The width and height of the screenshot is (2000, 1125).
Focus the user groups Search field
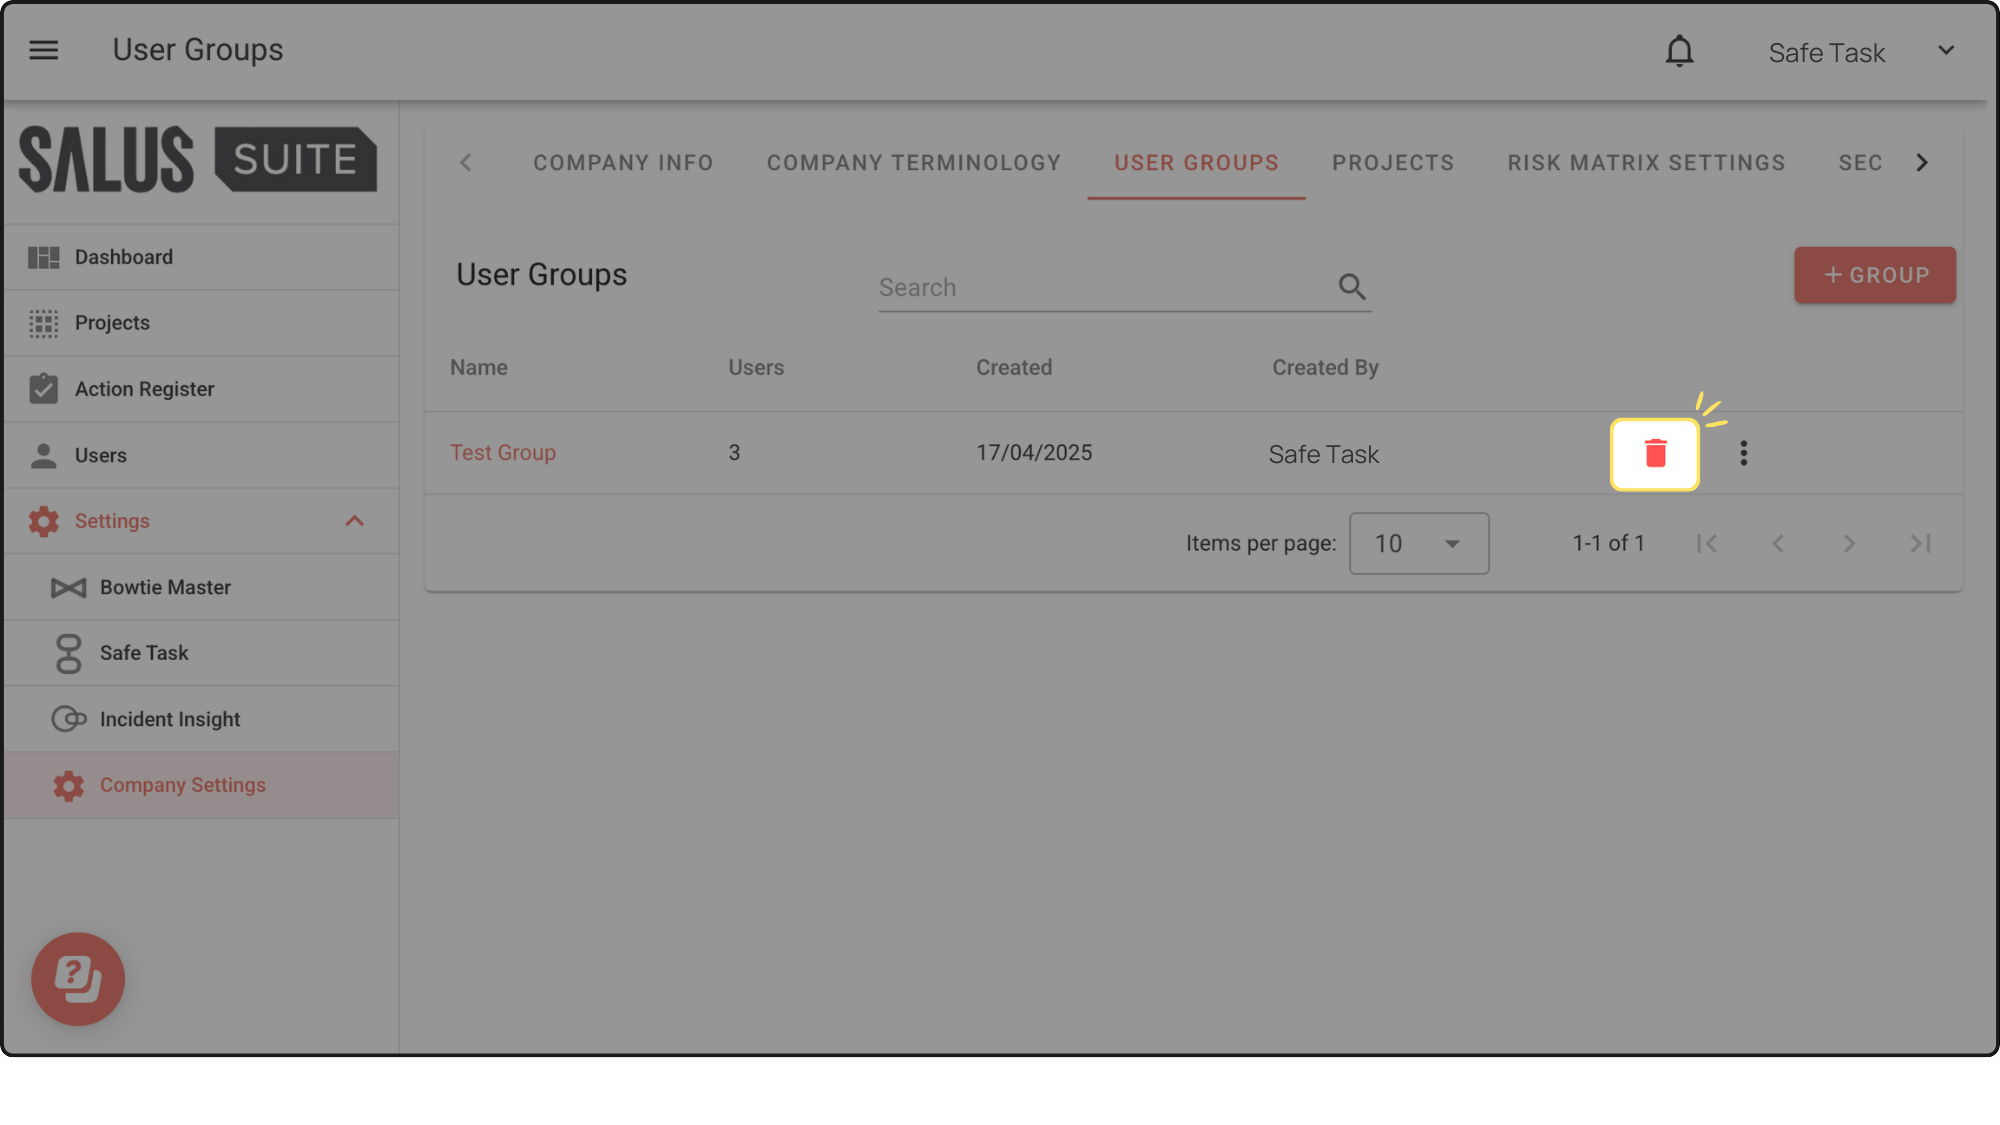point(1100,288)
